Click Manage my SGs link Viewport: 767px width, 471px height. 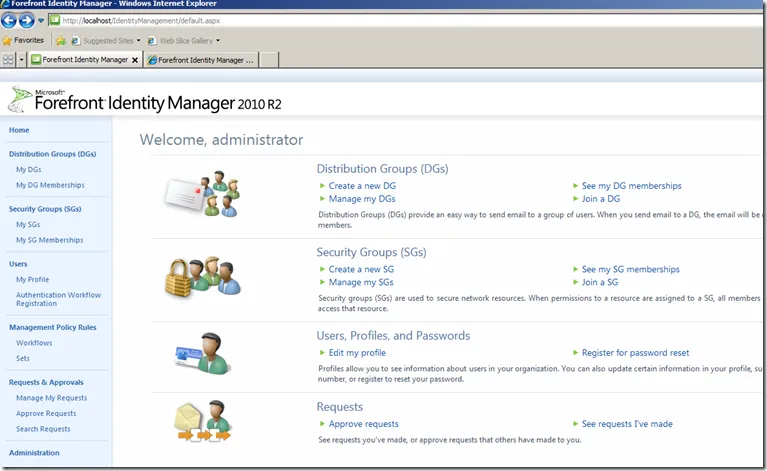(x=361, y=282)
